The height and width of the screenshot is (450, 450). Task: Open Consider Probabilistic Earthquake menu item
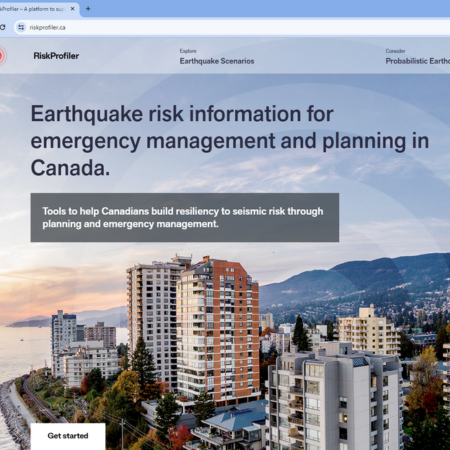click(x=418, y=56)
